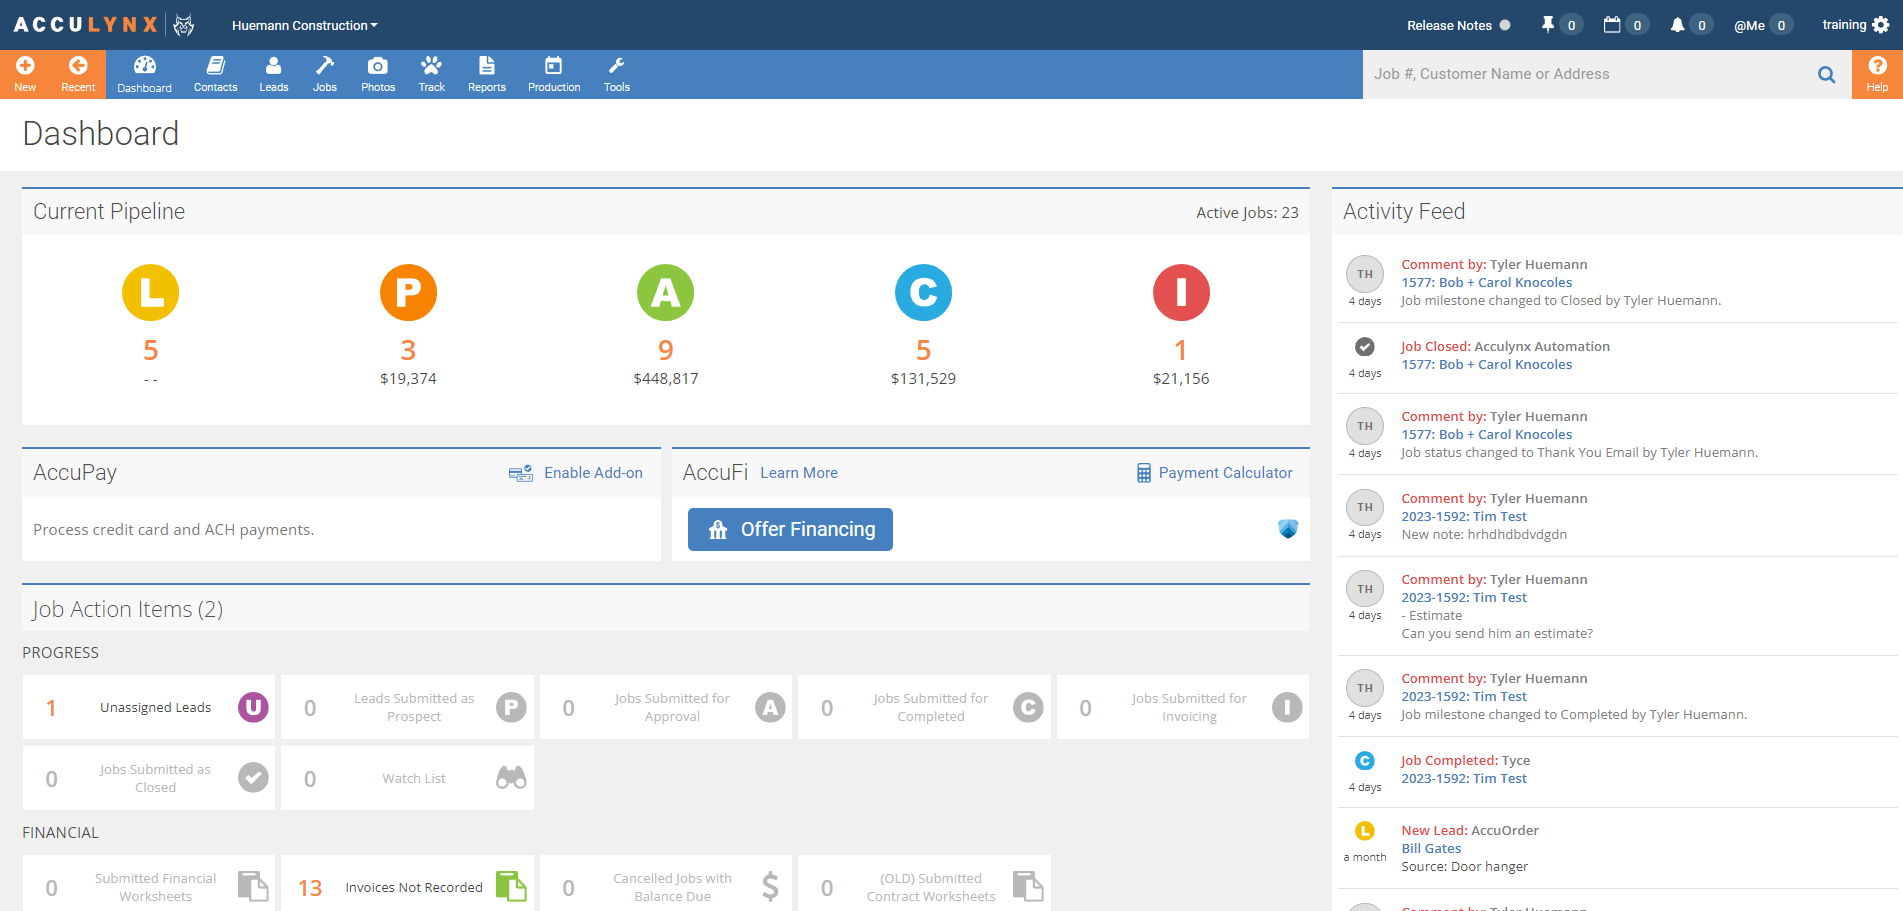Click the AccuFi shield icon

[x=1288, y=529]
